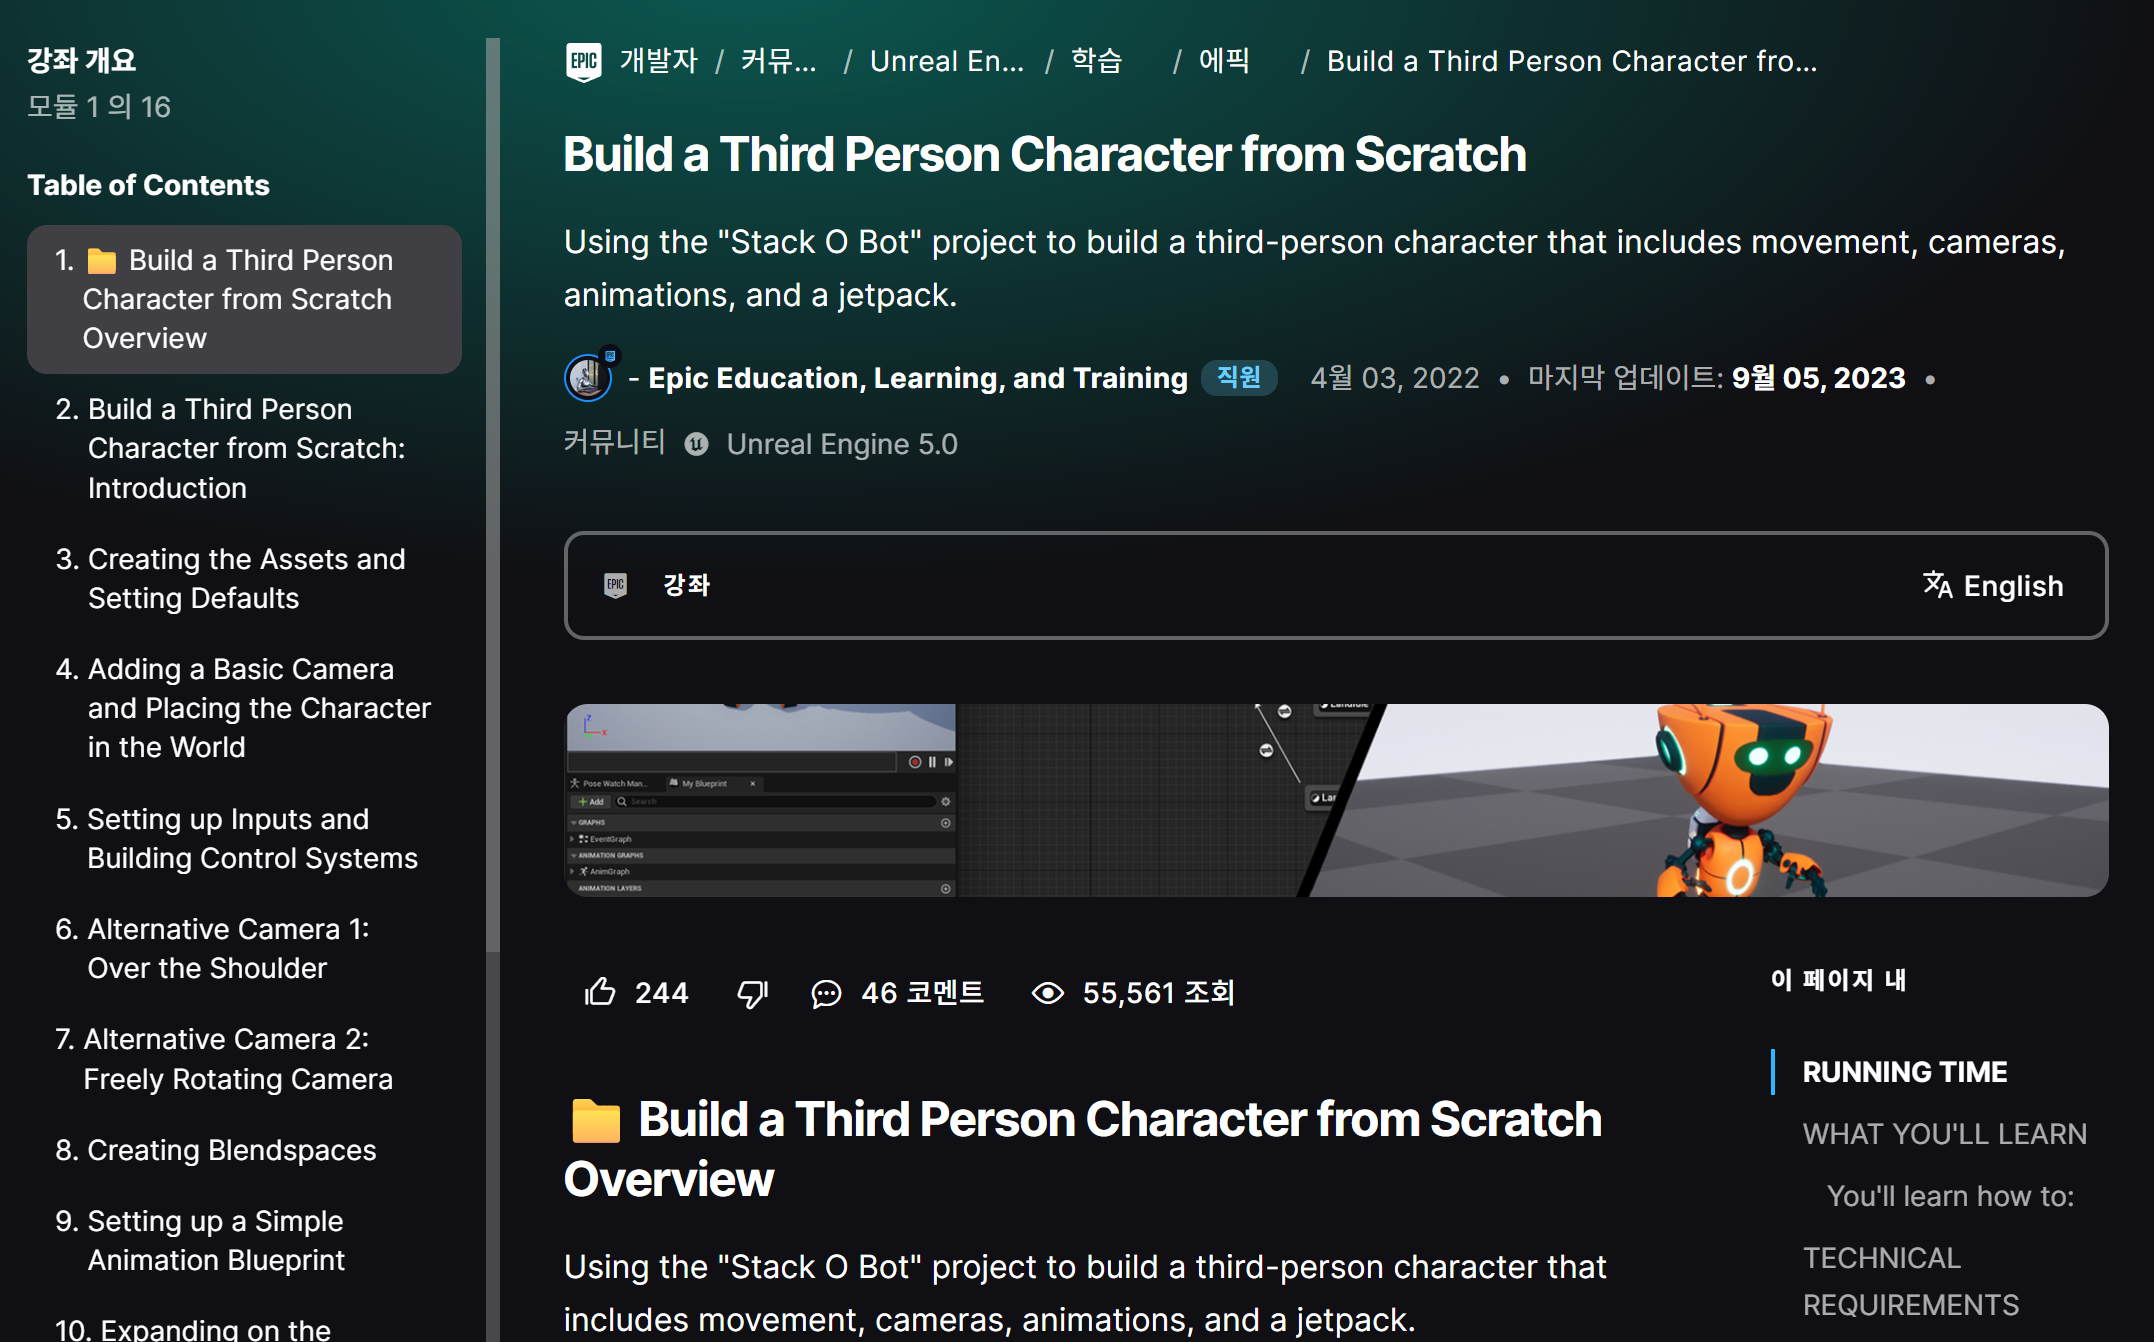Jump to TECHNICAL REQUIREMENTS section

click(1911, 1281)
